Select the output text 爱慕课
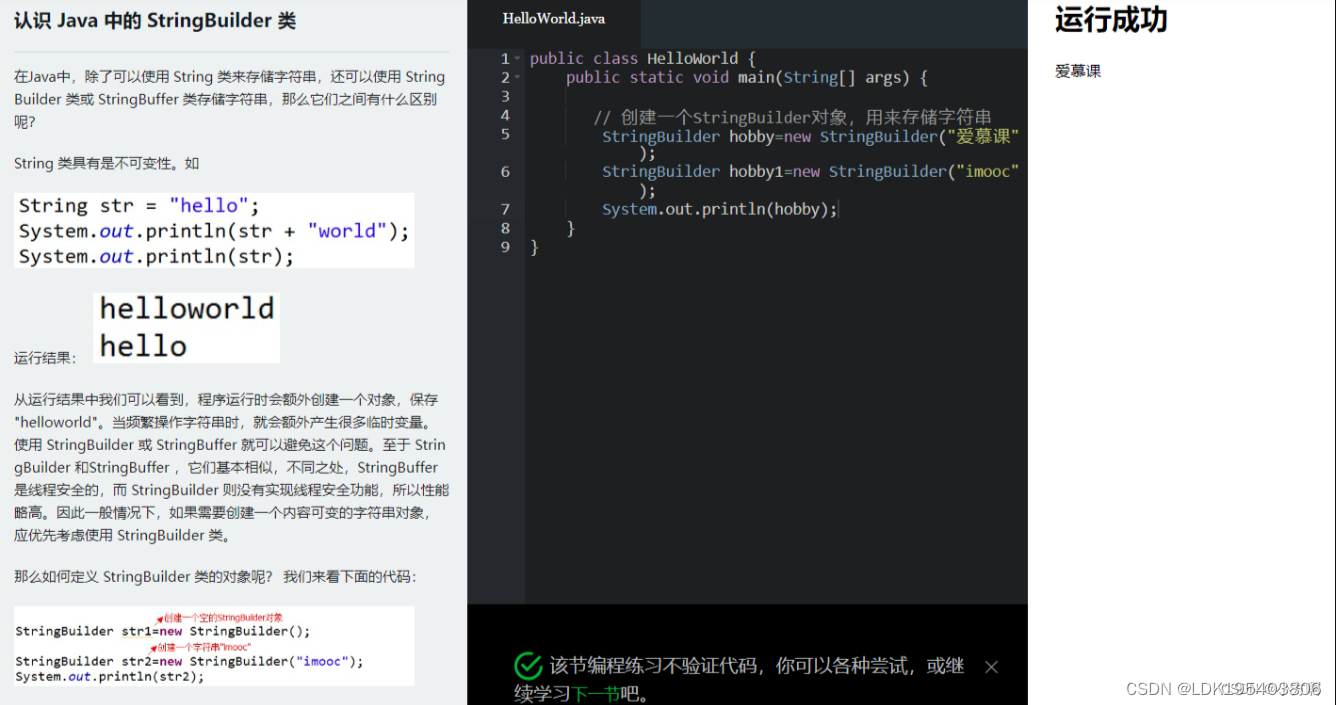 click(1077, 71)
